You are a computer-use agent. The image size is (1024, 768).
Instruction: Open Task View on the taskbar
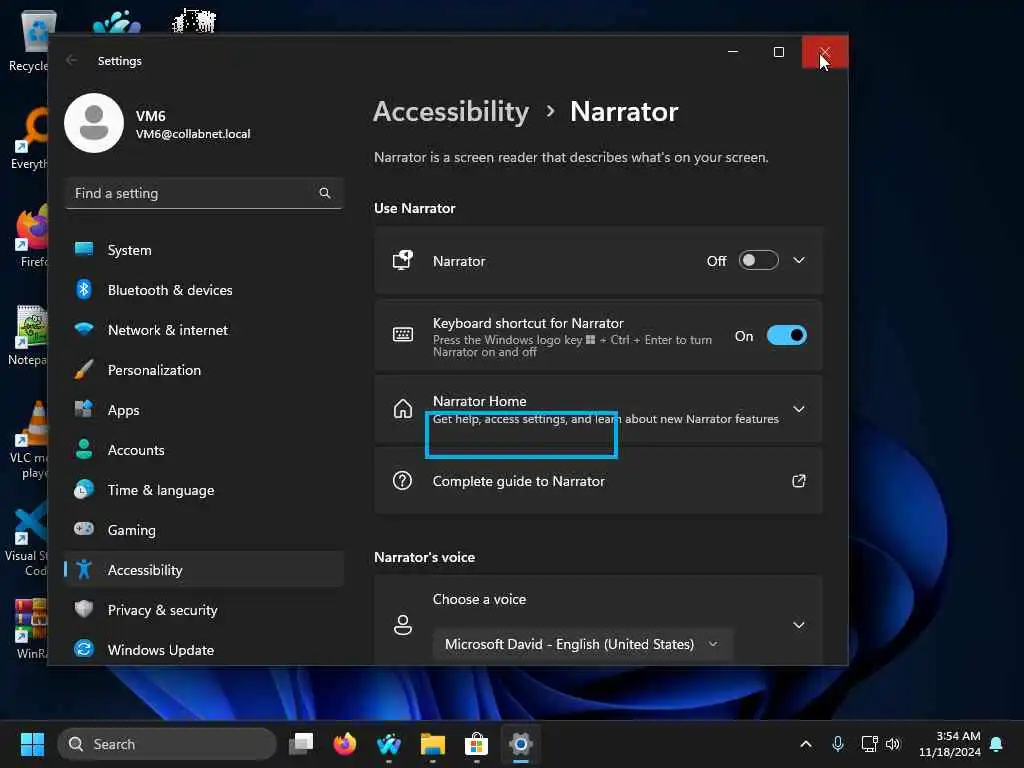coord(301,744)
